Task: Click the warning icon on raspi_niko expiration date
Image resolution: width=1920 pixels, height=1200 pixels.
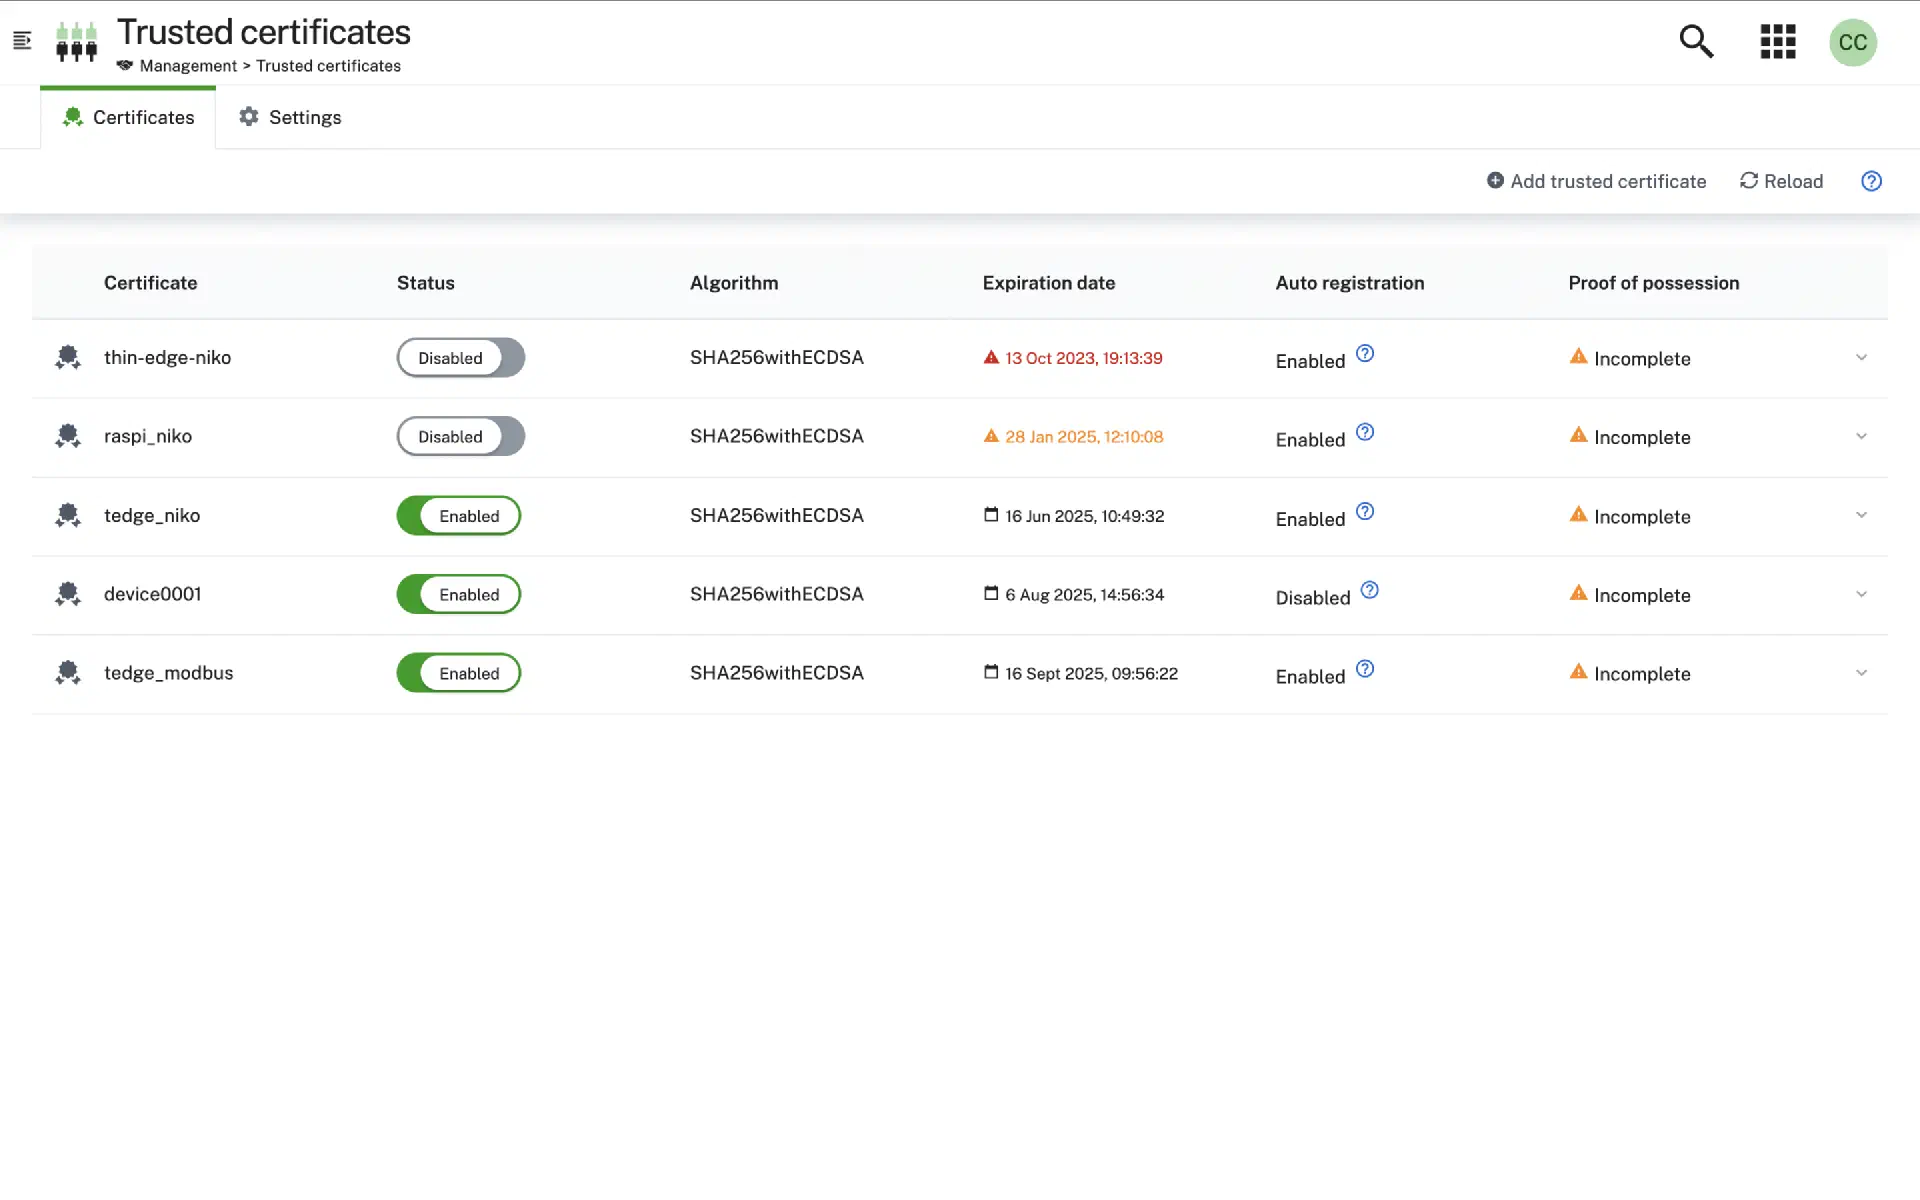Action: click(x=991, y=436)
